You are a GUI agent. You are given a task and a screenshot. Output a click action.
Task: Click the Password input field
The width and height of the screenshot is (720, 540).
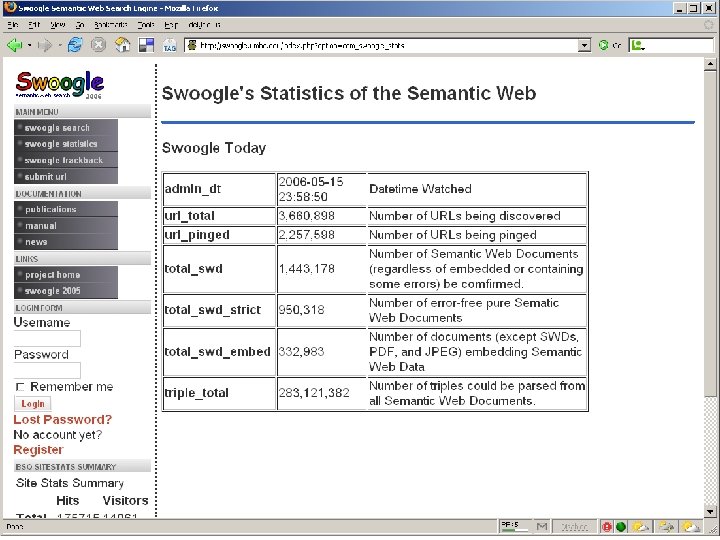click(47, 370)
